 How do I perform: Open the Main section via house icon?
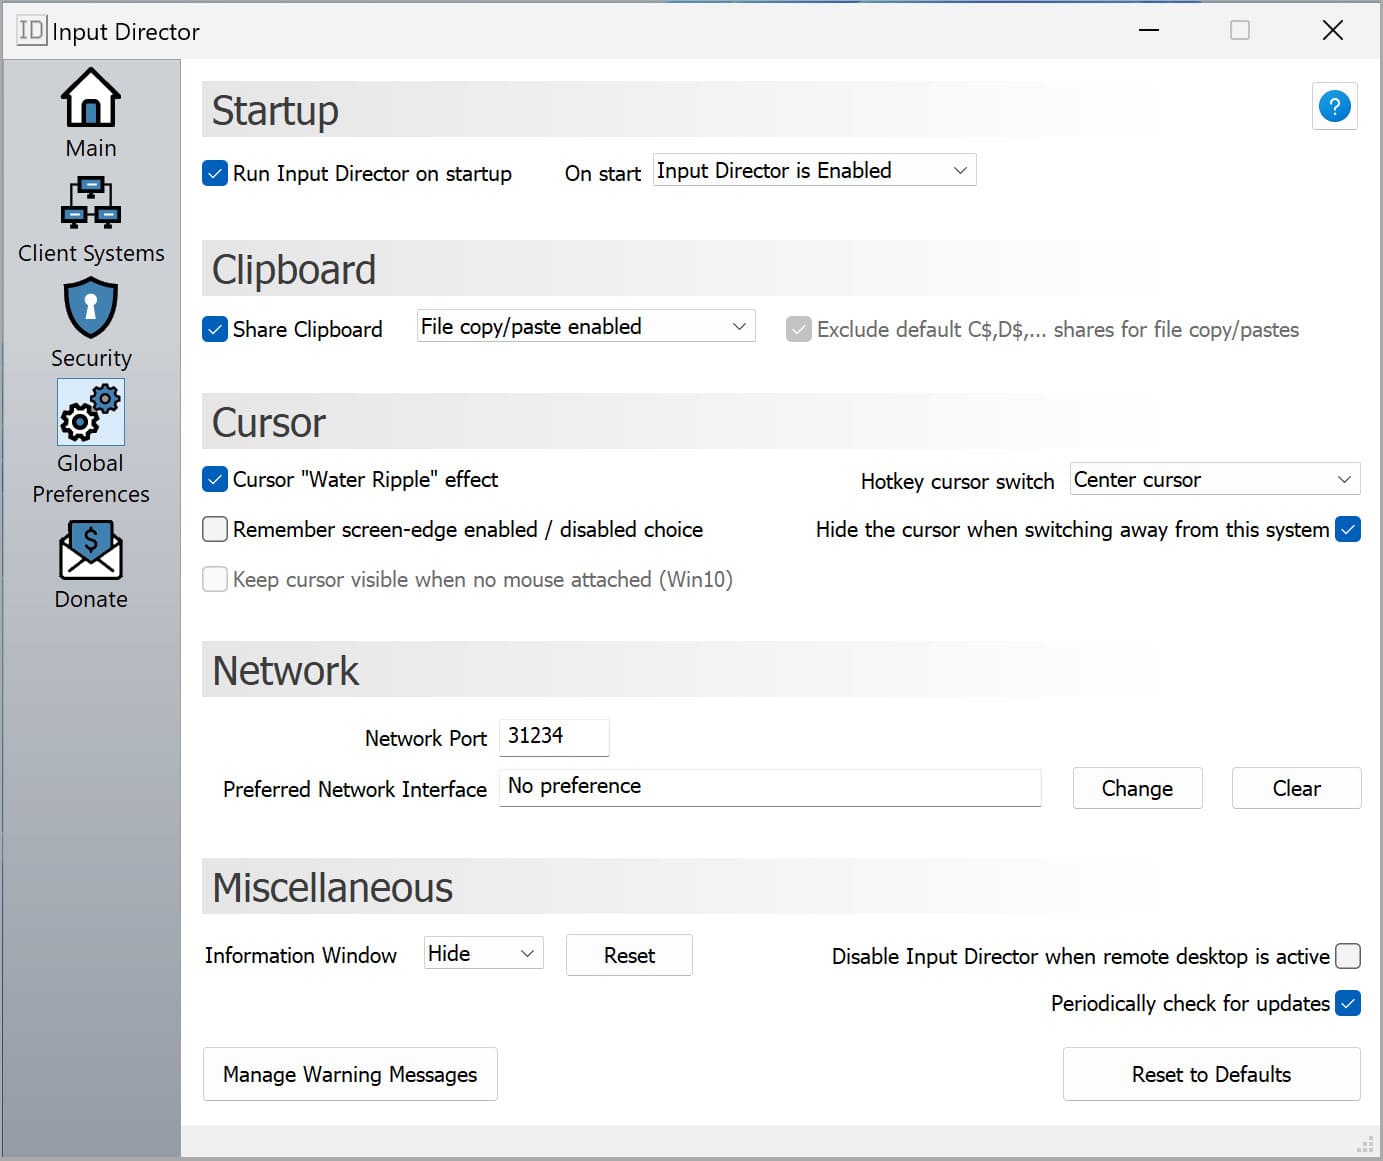tap(91, 98)
